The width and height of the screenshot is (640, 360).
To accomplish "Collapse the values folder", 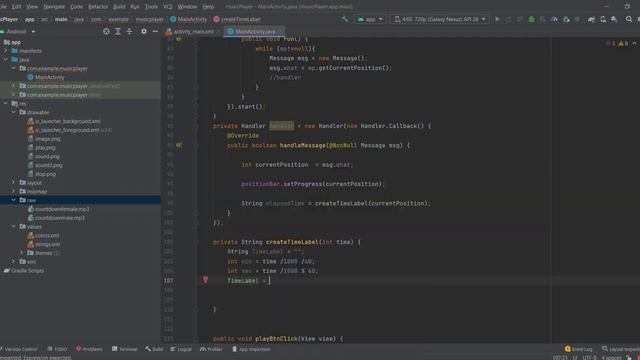I will click(x=13, y=227).
